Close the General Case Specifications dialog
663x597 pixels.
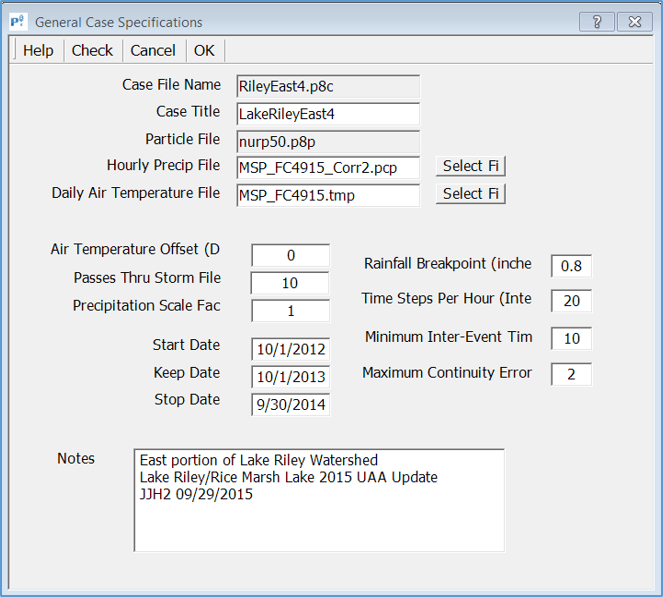635,21
